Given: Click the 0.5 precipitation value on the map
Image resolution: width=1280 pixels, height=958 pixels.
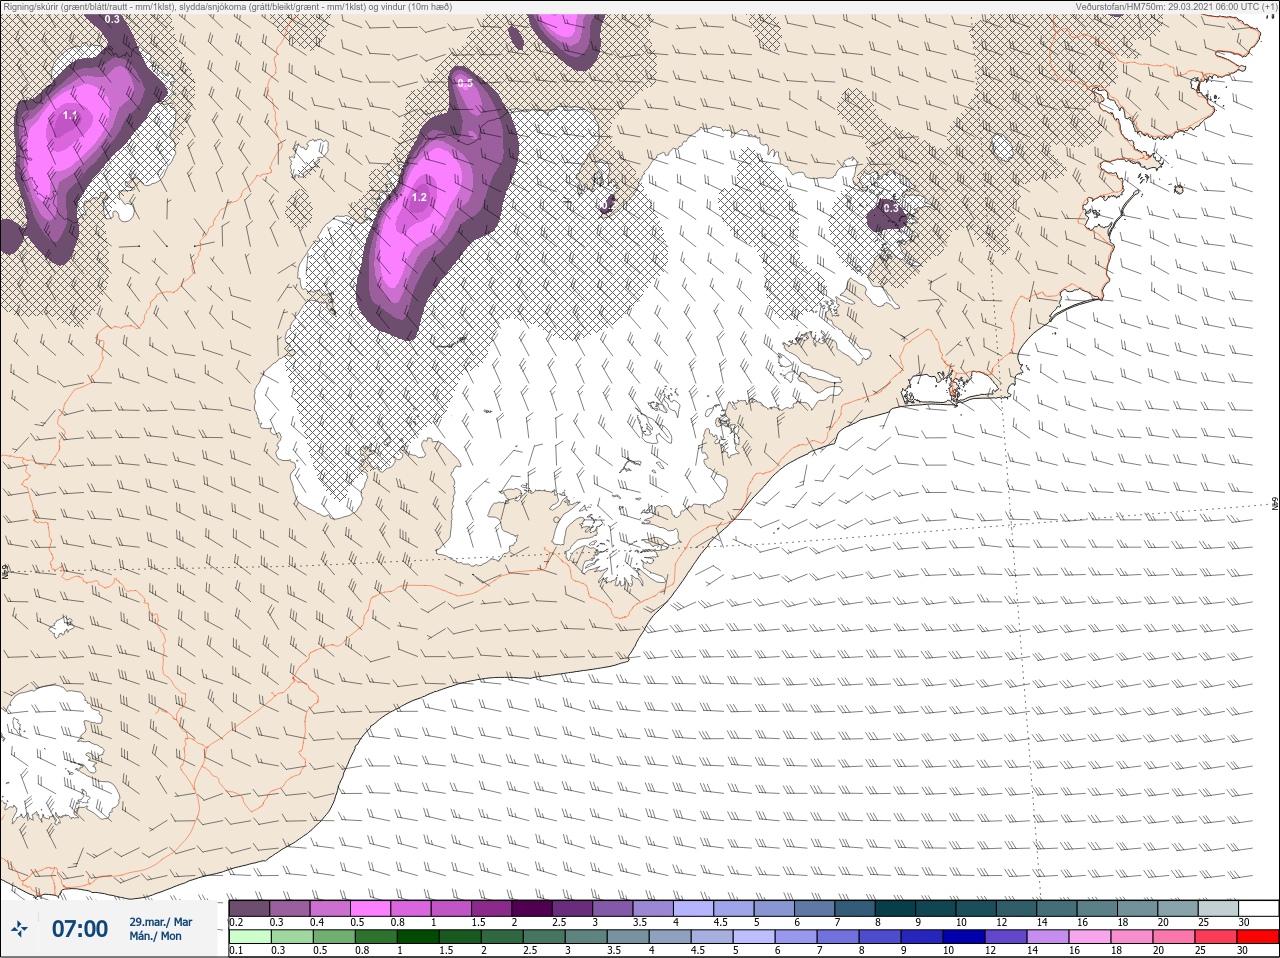Looking at the screenshot, I should (465, 83).
